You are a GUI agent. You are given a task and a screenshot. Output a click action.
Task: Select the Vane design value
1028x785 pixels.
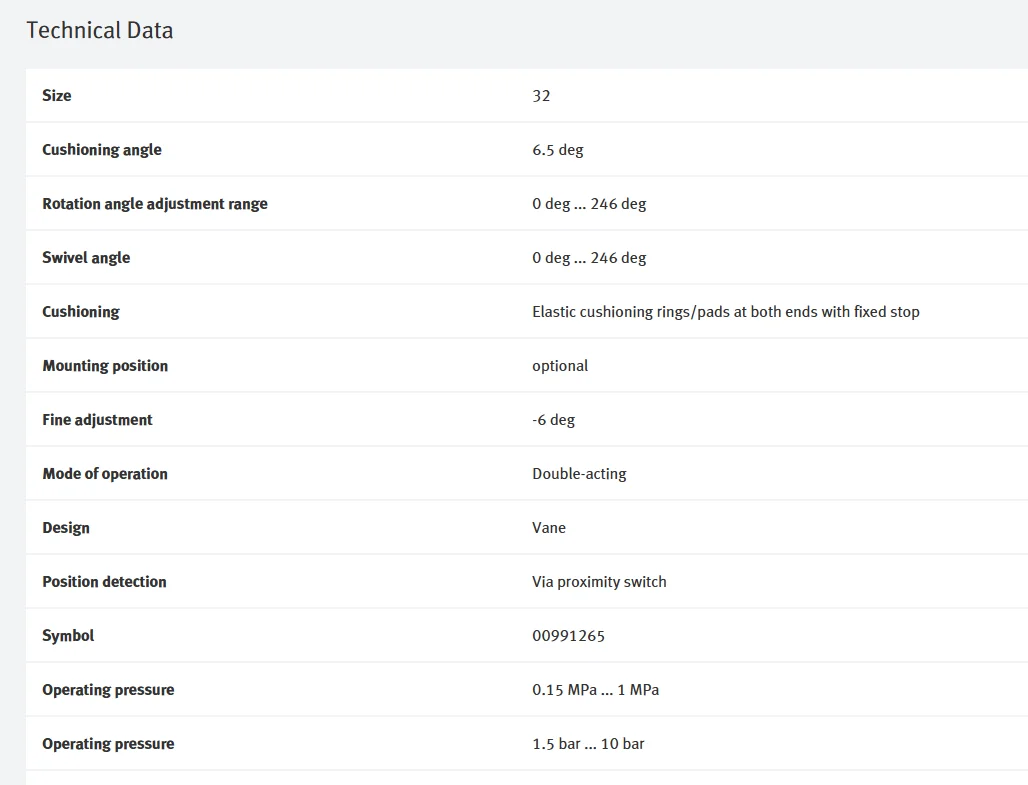tap(548, 528)
